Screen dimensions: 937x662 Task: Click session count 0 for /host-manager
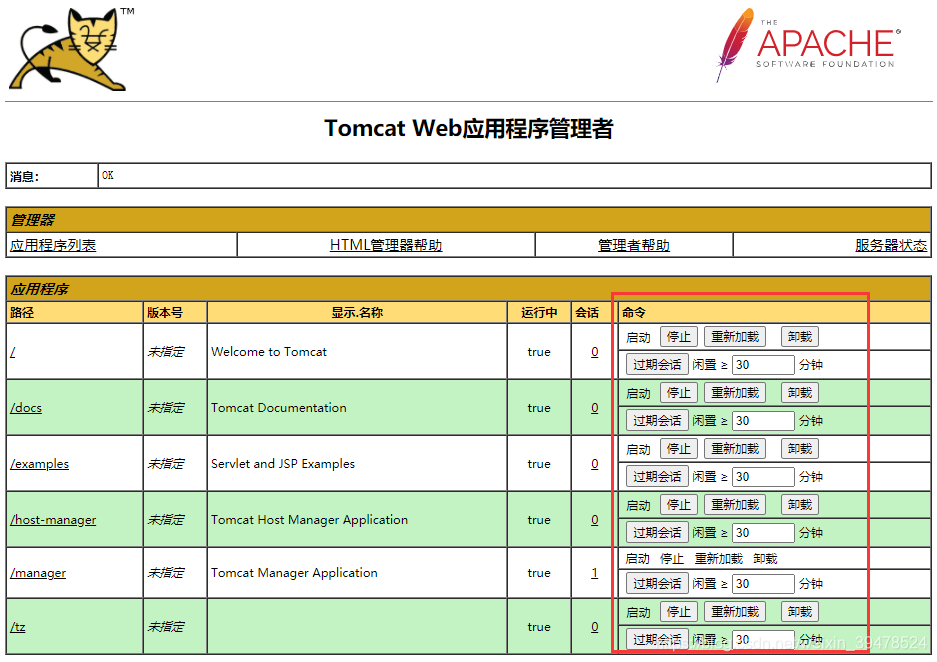point(595,520)
